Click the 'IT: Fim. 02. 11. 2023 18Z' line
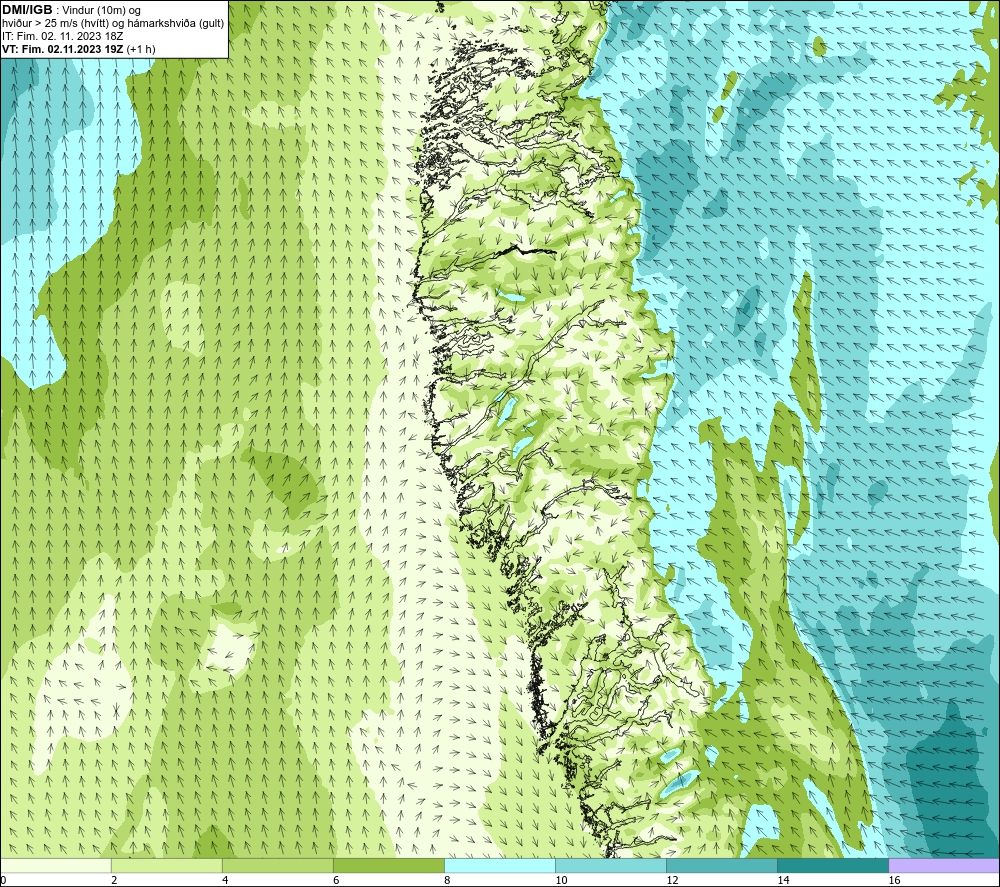1000x887 pixels. 62,36
